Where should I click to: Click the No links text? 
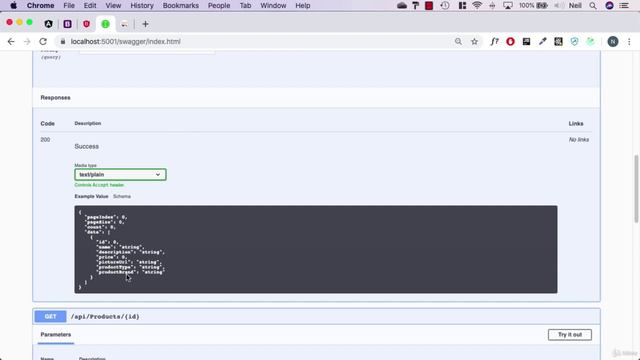point(579,140)
